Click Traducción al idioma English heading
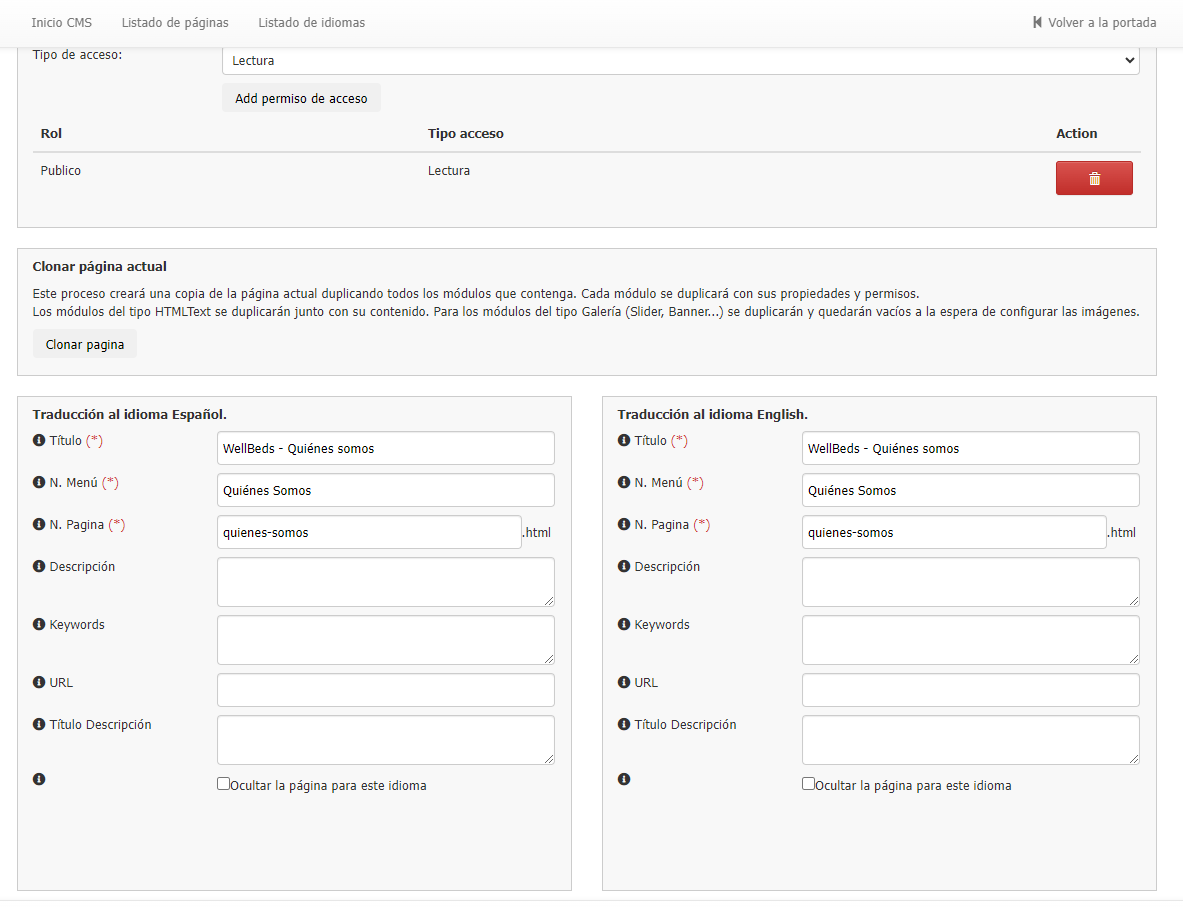This screenshot has height=907, width=1183. click(x=712, y=414)
